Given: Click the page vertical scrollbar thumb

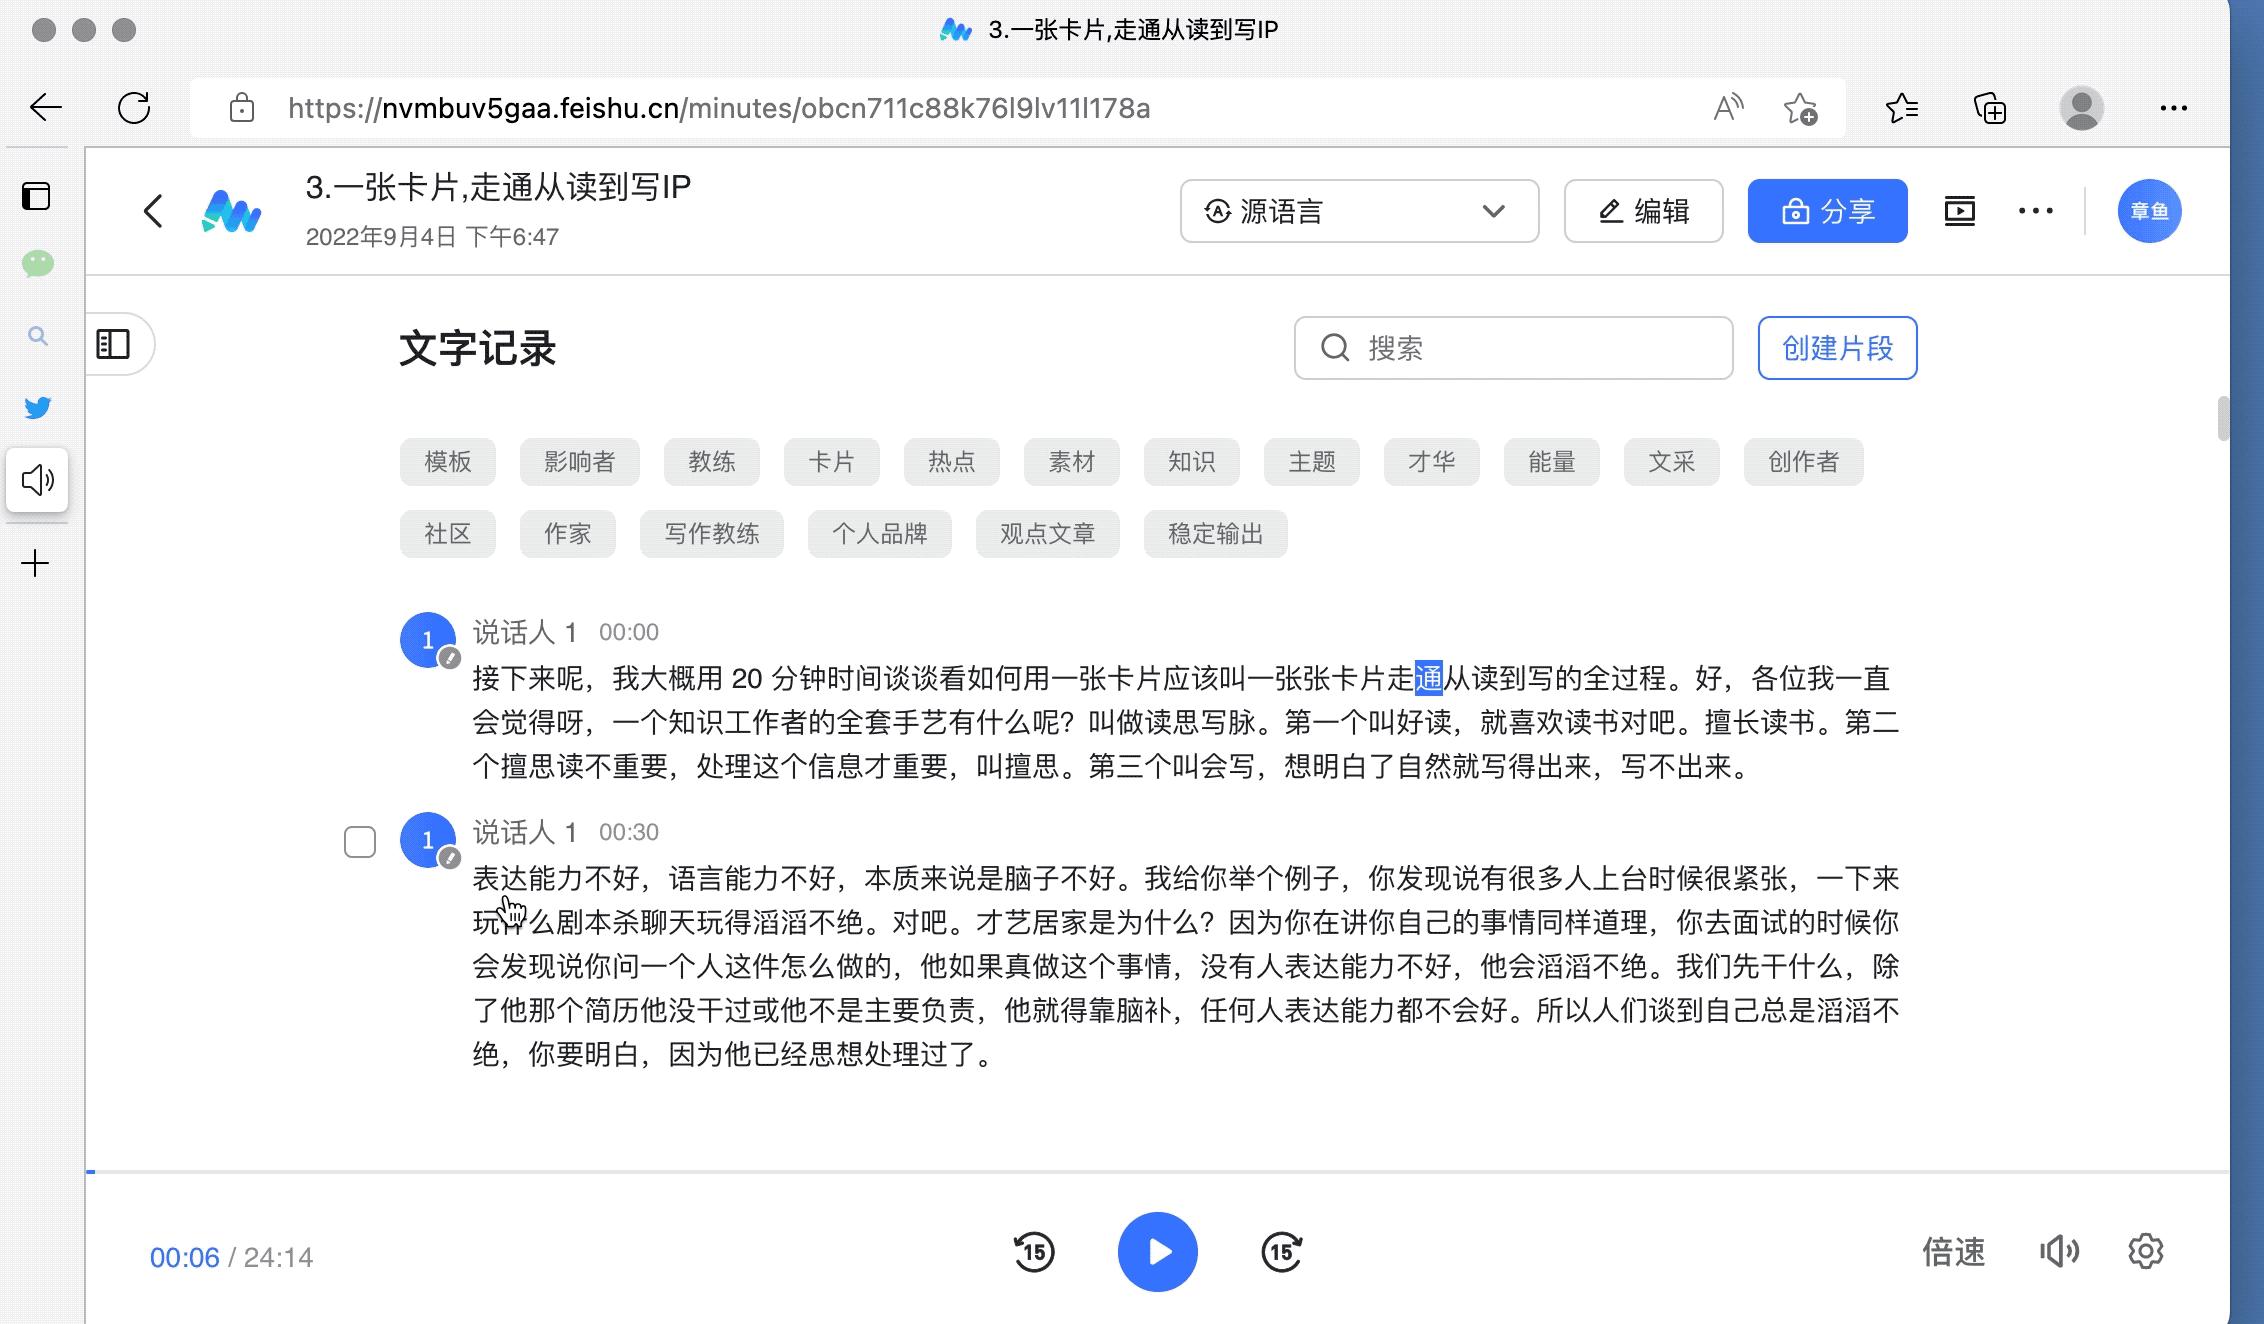Looking at the screenshot, I should [x=2223, y=418].
